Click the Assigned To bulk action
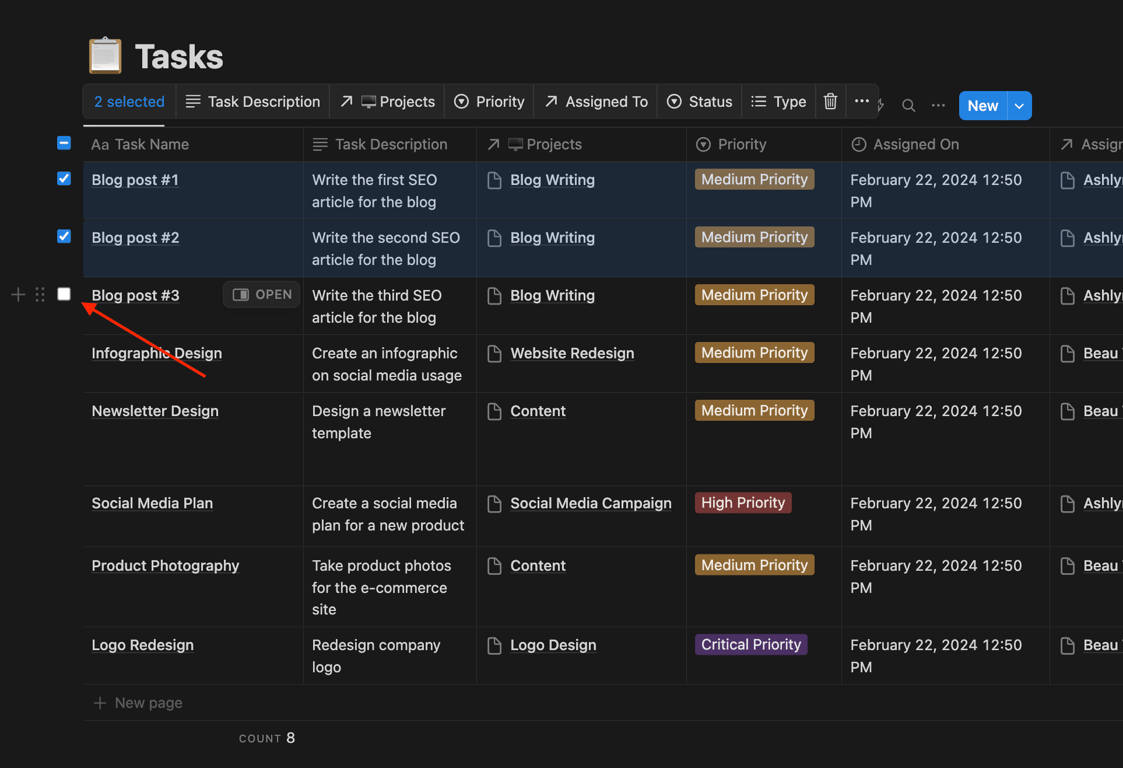The image size is (1123, 768). pyautogui.click(x=596, y=102)
